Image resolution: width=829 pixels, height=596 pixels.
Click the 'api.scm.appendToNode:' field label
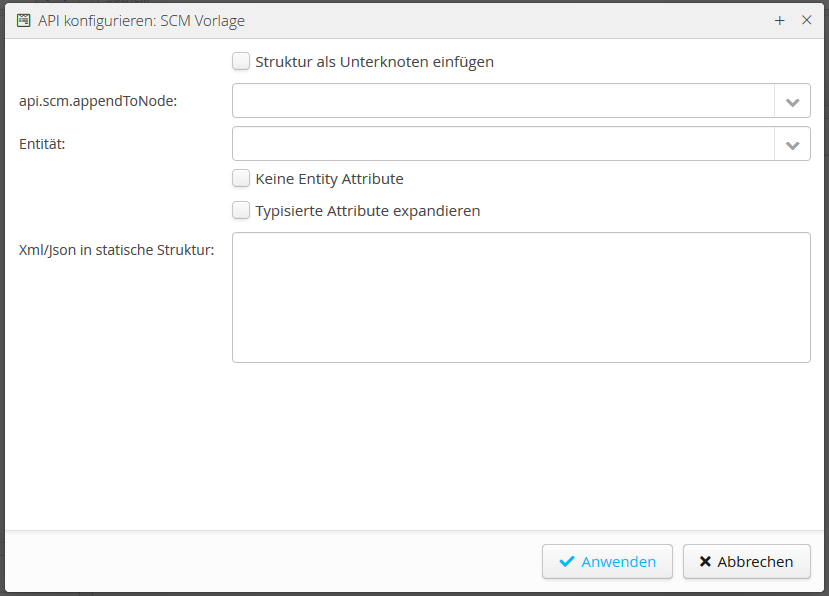[98, 101]
